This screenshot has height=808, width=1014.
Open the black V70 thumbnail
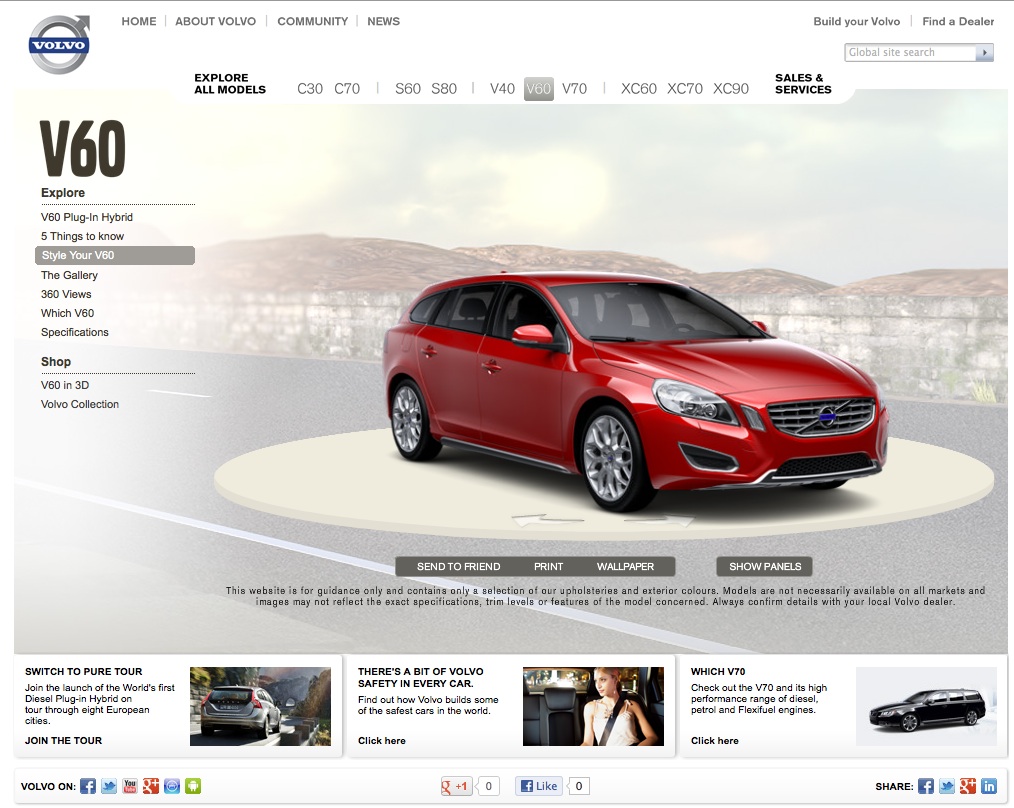pos(926,706)
